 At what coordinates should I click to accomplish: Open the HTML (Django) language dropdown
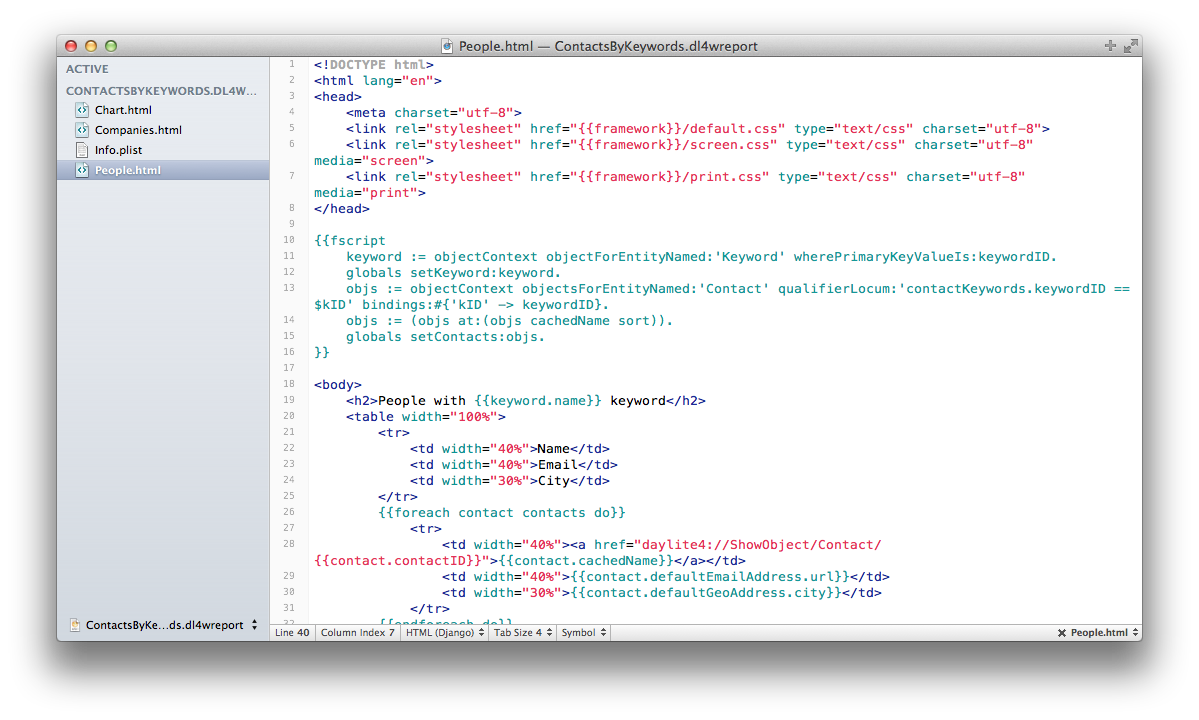444,633
